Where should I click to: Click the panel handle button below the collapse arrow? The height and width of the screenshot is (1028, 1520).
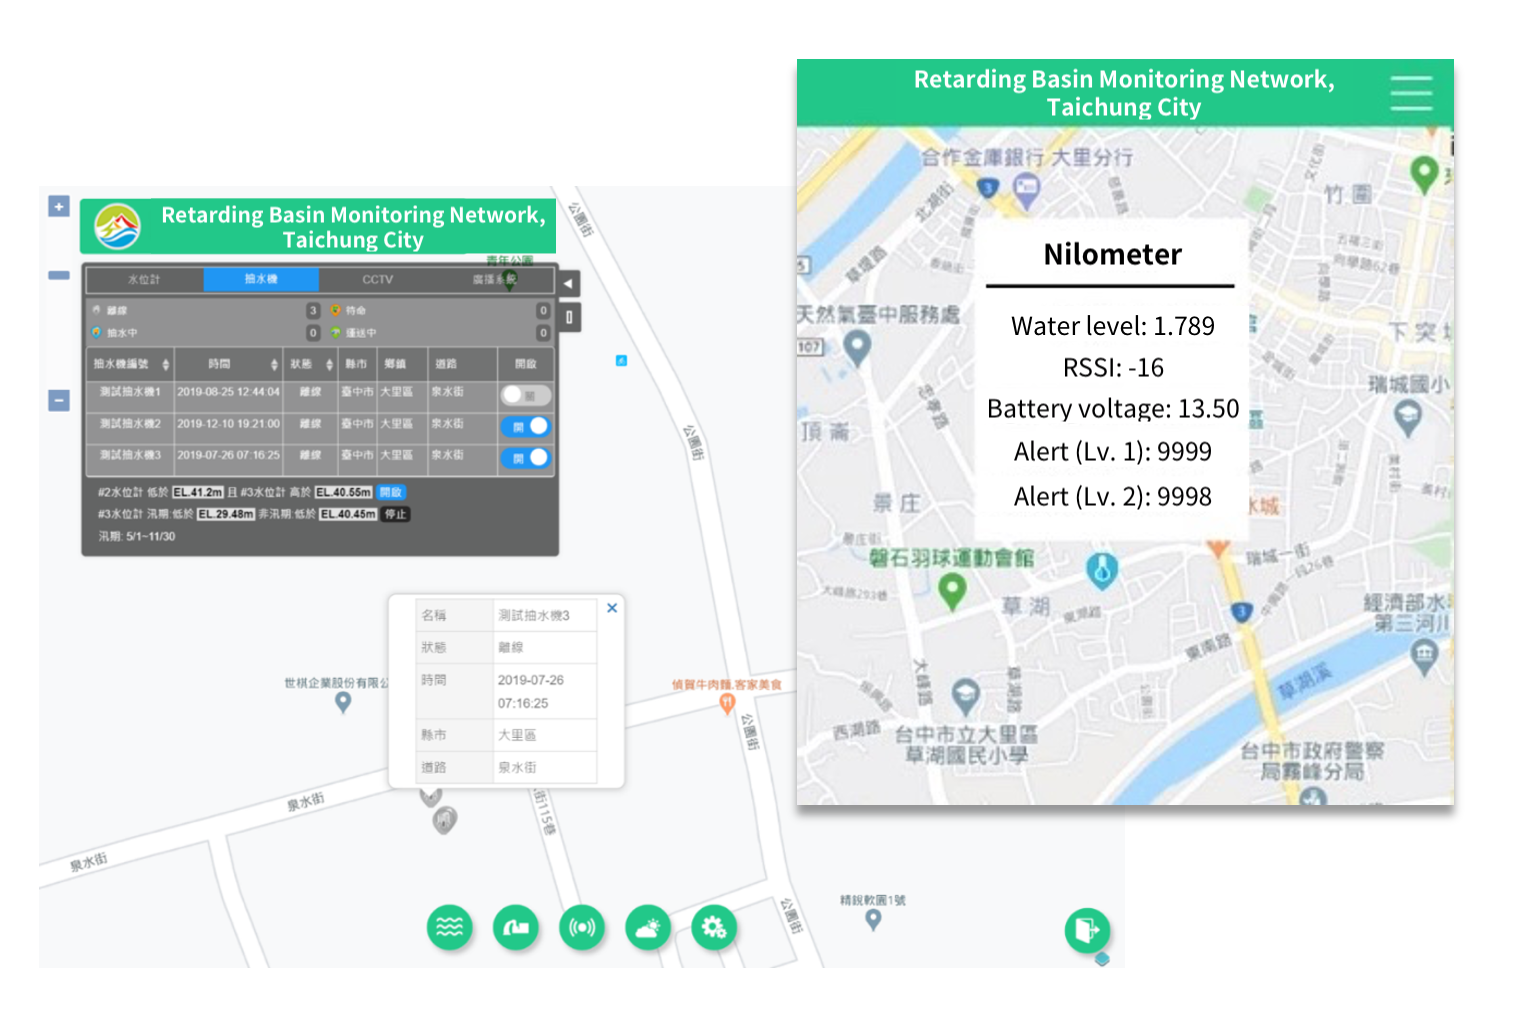568,318
